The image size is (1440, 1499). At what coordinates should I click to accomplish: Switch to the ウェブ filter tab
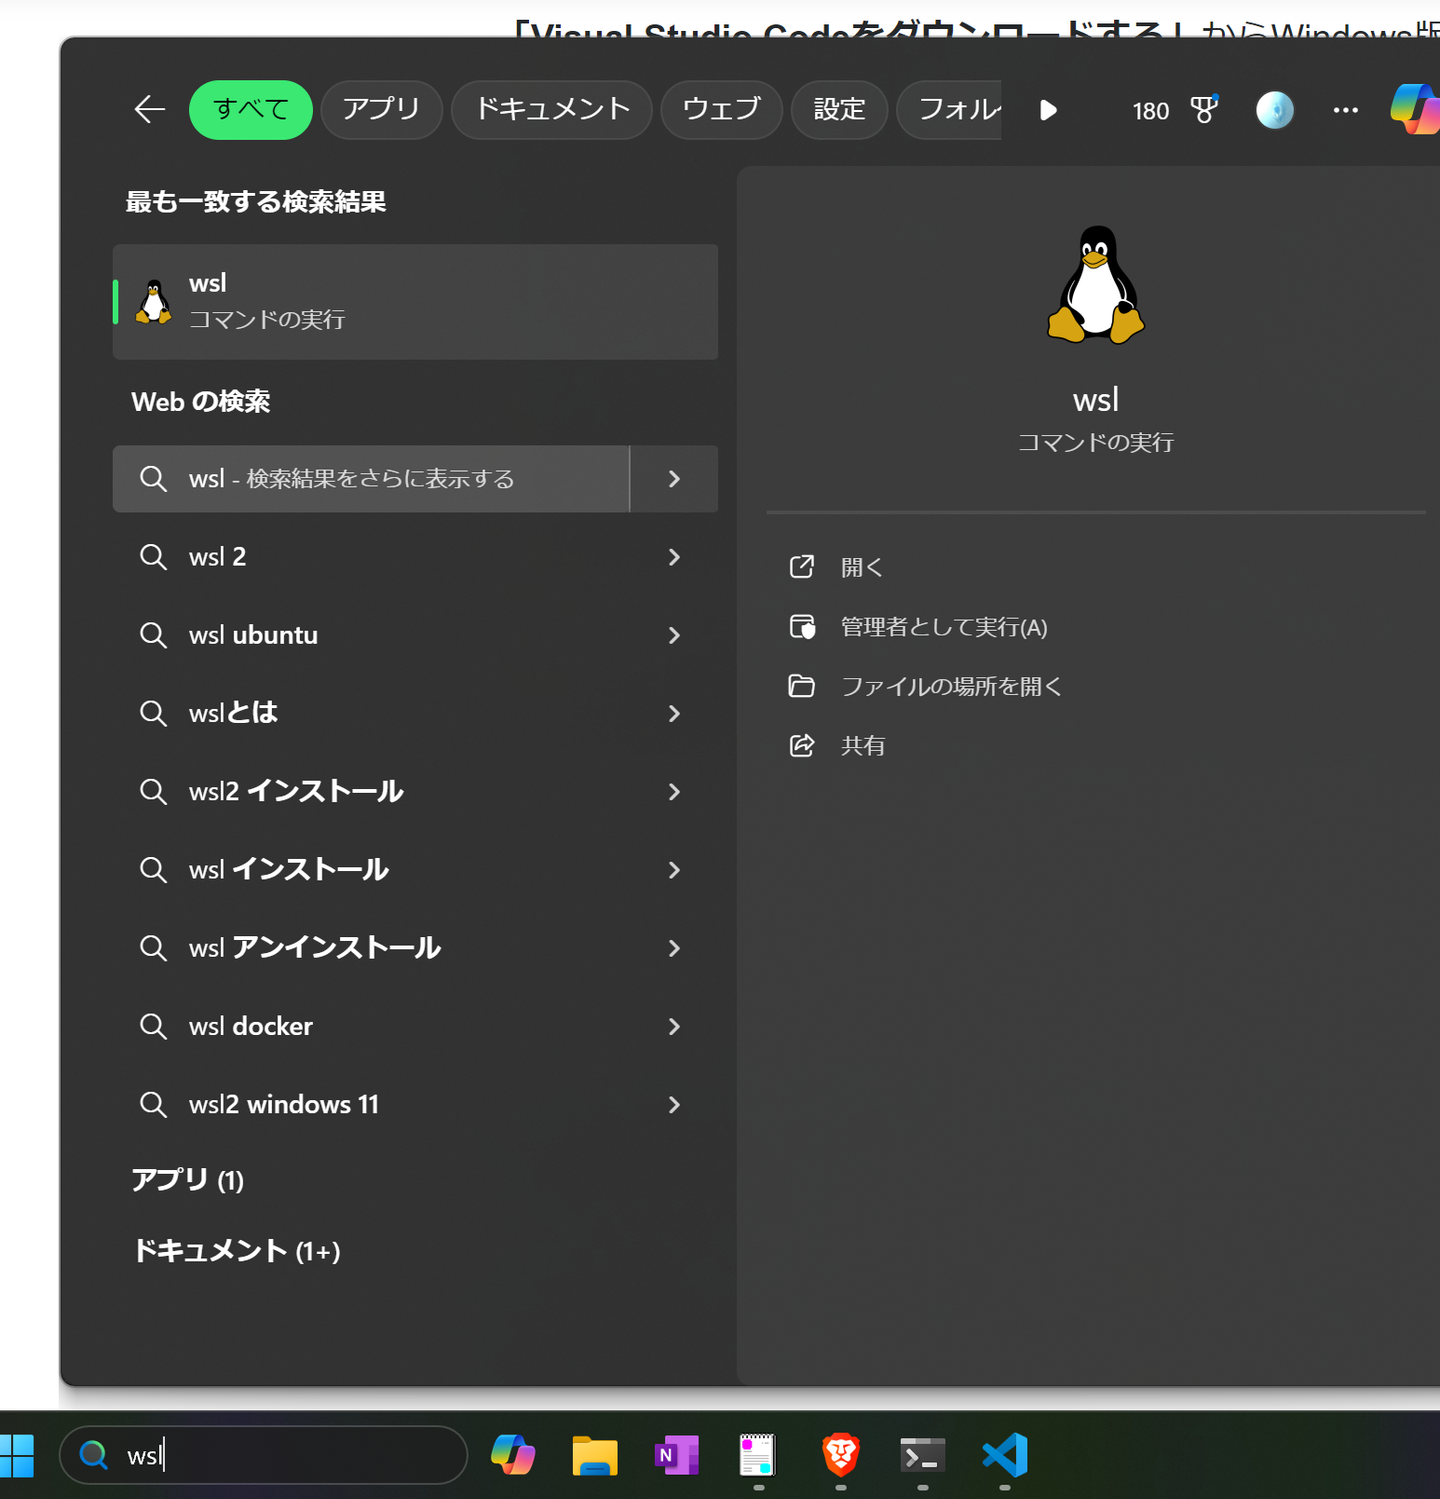tap(721, 109)
